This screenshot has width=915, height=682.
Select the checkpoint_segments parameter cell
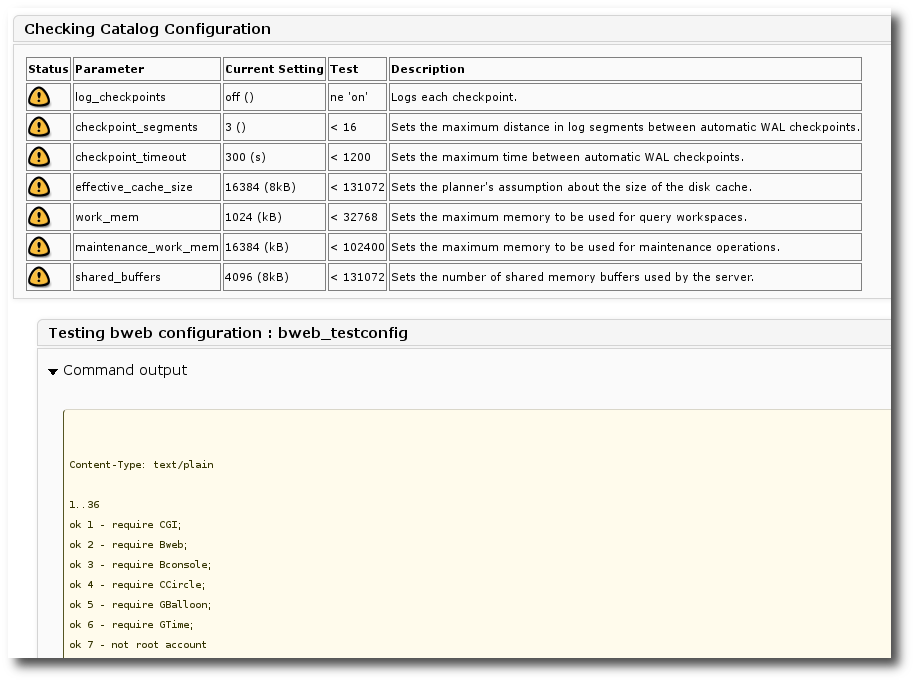point(146,127)
